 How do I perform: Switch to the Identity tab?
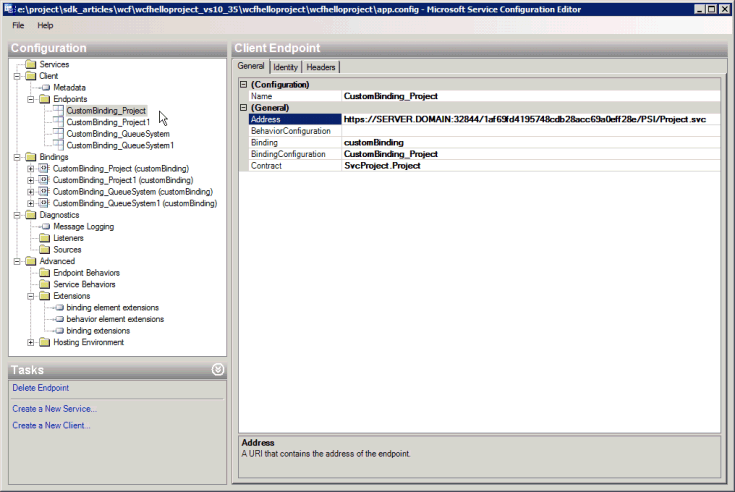pos(285,67)
